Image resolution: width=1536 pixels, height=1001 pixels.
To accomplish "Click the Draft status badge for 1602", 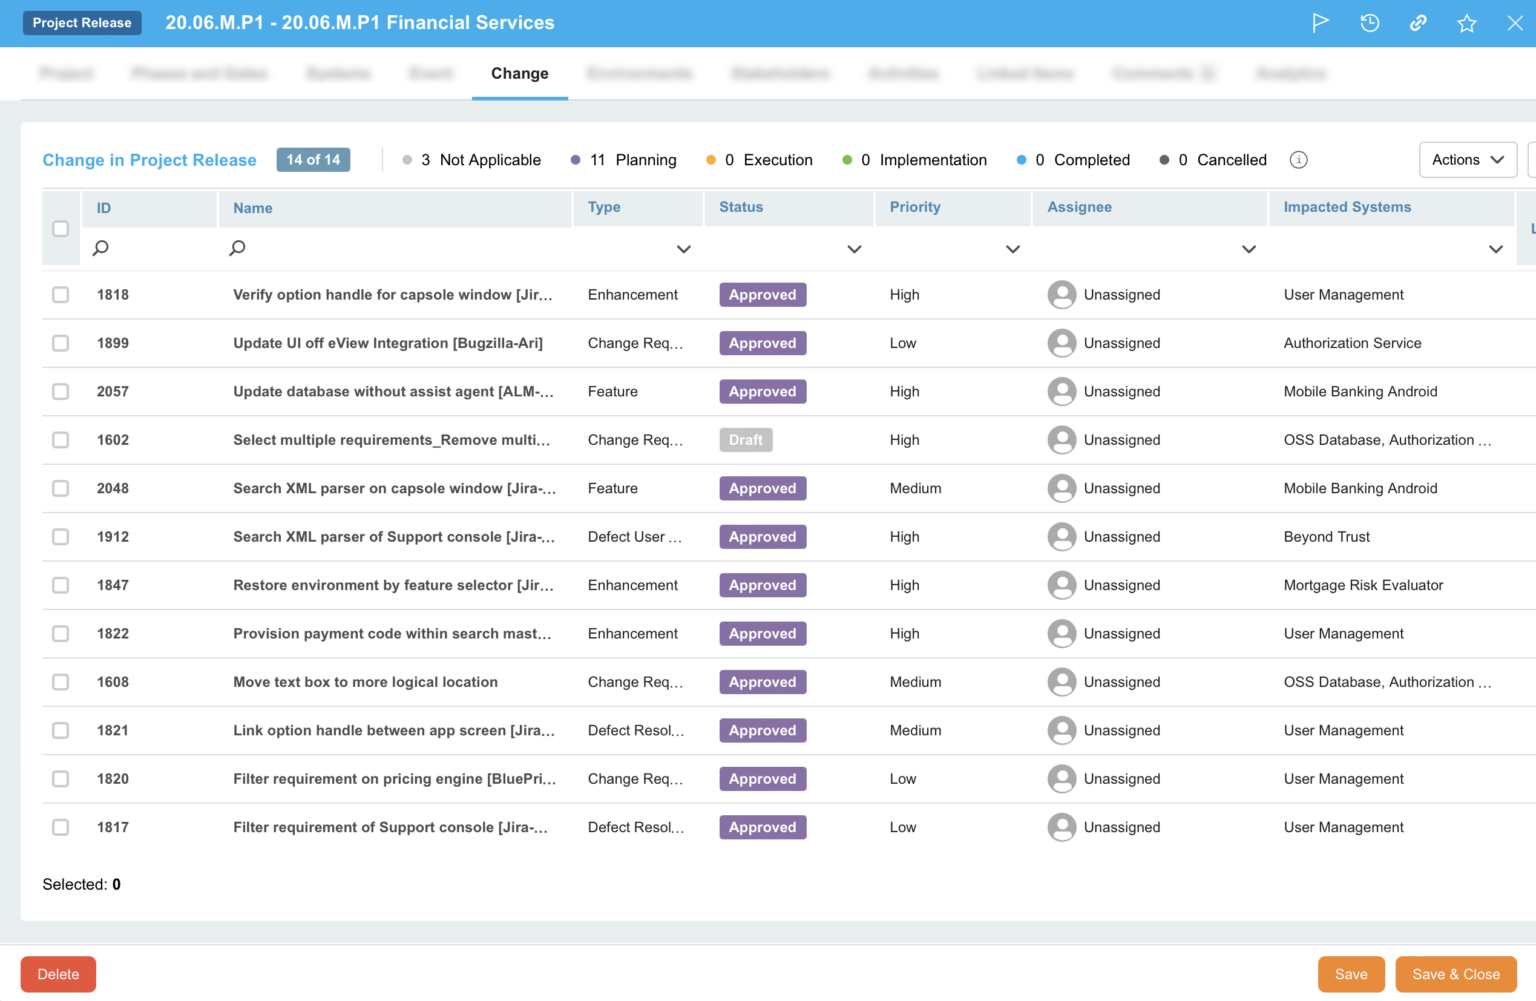I will [745, 440].
